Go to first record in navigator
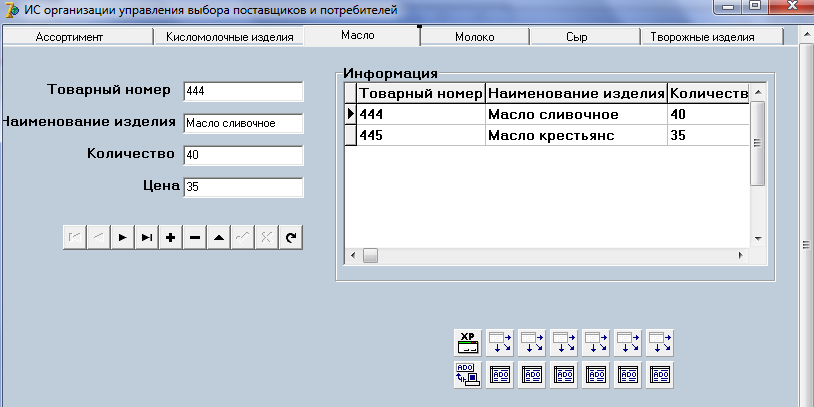Viewport: 814px width, 407px height. click(x=75, y=237)
